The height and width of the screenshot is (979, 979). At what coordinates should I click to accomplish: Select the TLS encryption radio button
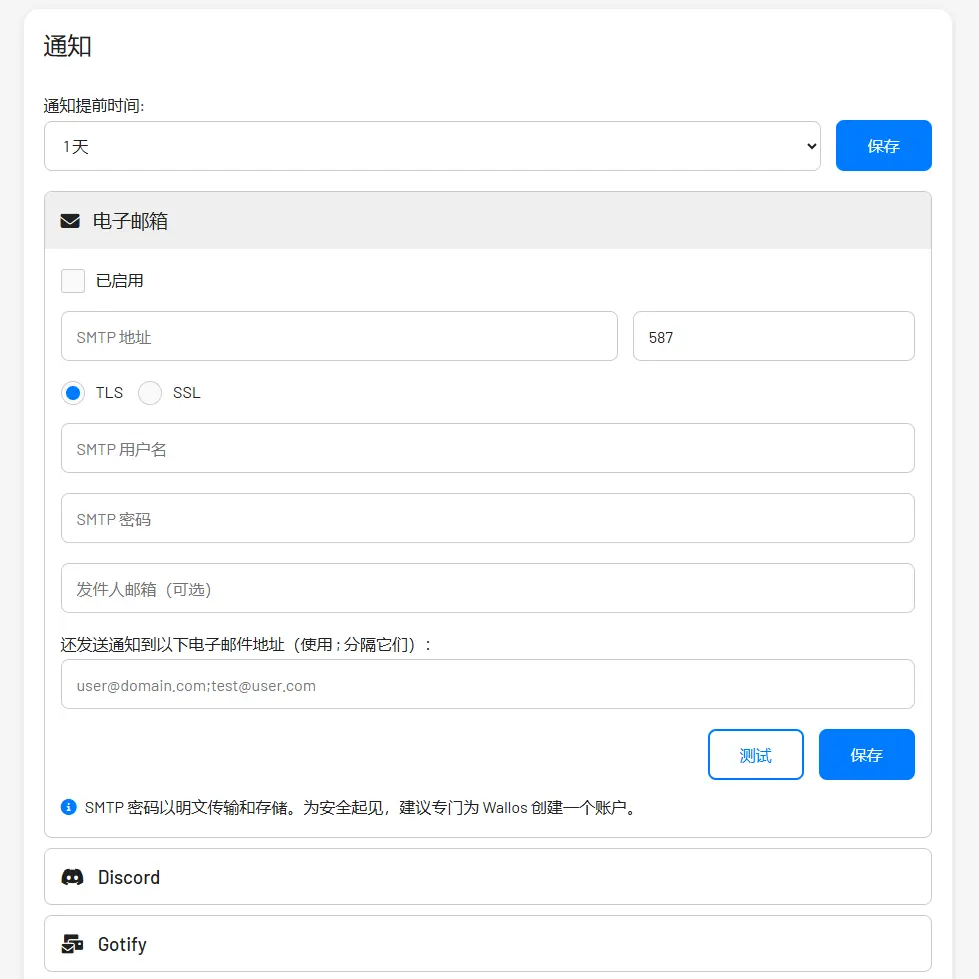point(72,393)
